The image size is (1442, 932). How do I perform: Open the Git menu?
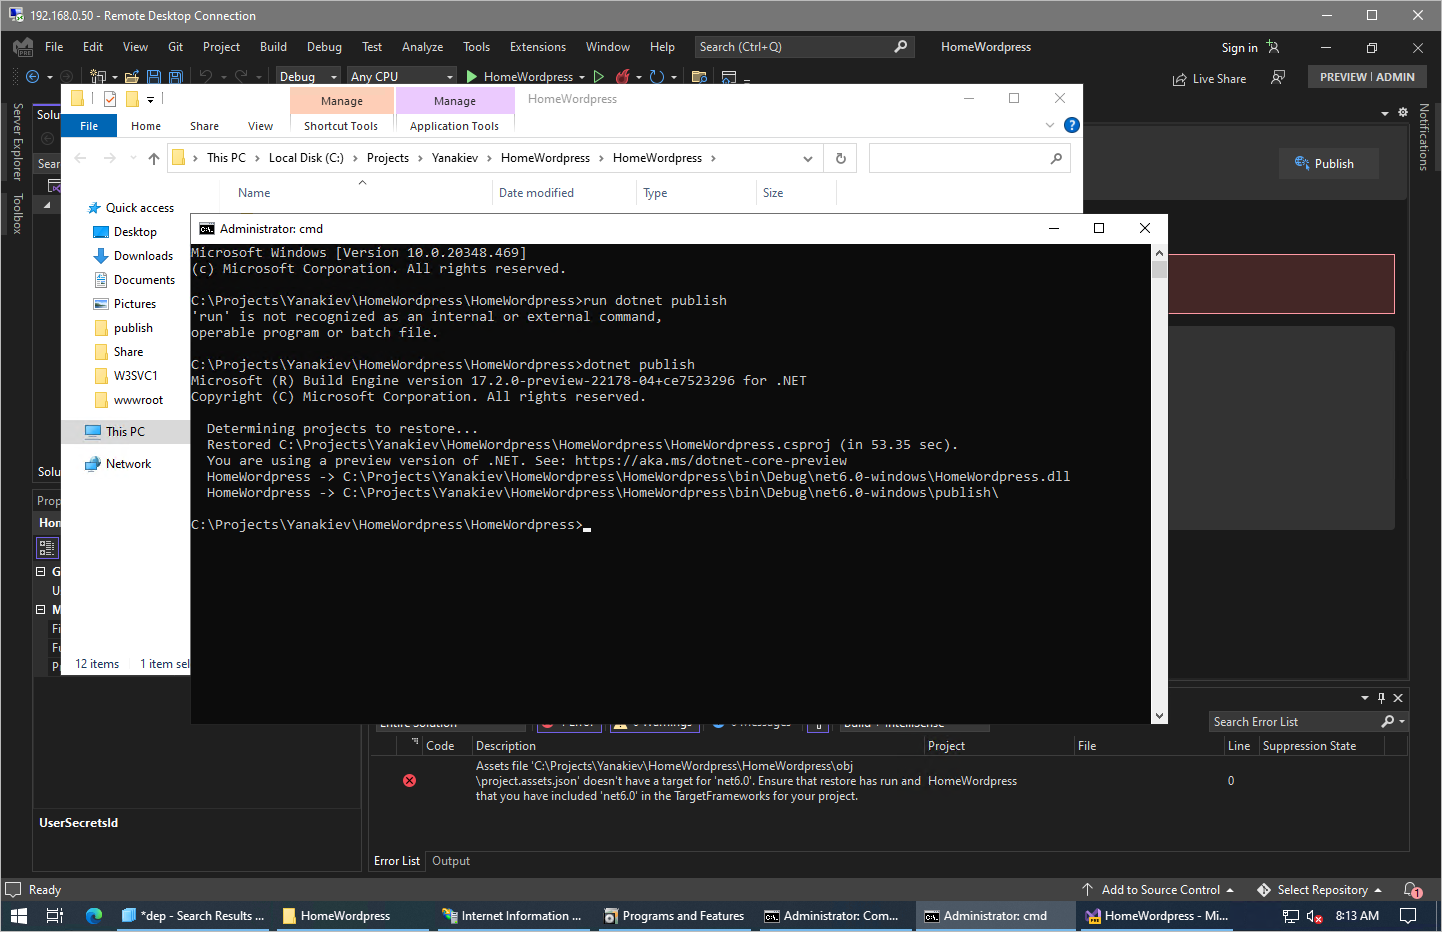[175, 46]
